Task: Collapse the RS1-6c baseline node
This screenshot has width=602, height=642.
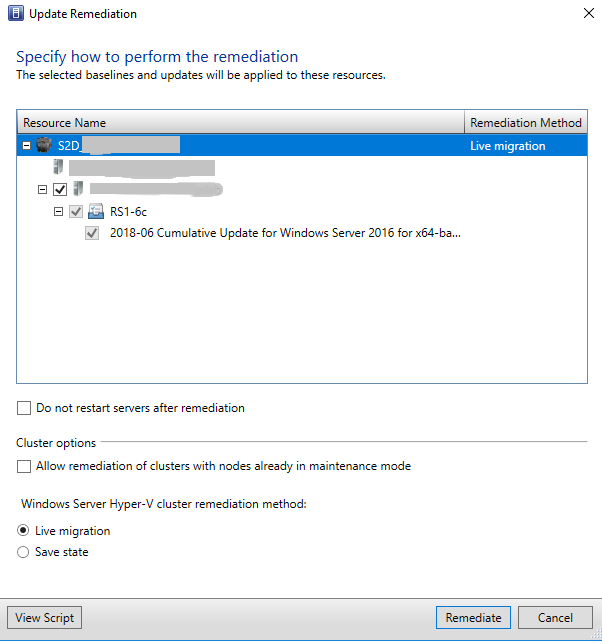Action: pos(59,212)
